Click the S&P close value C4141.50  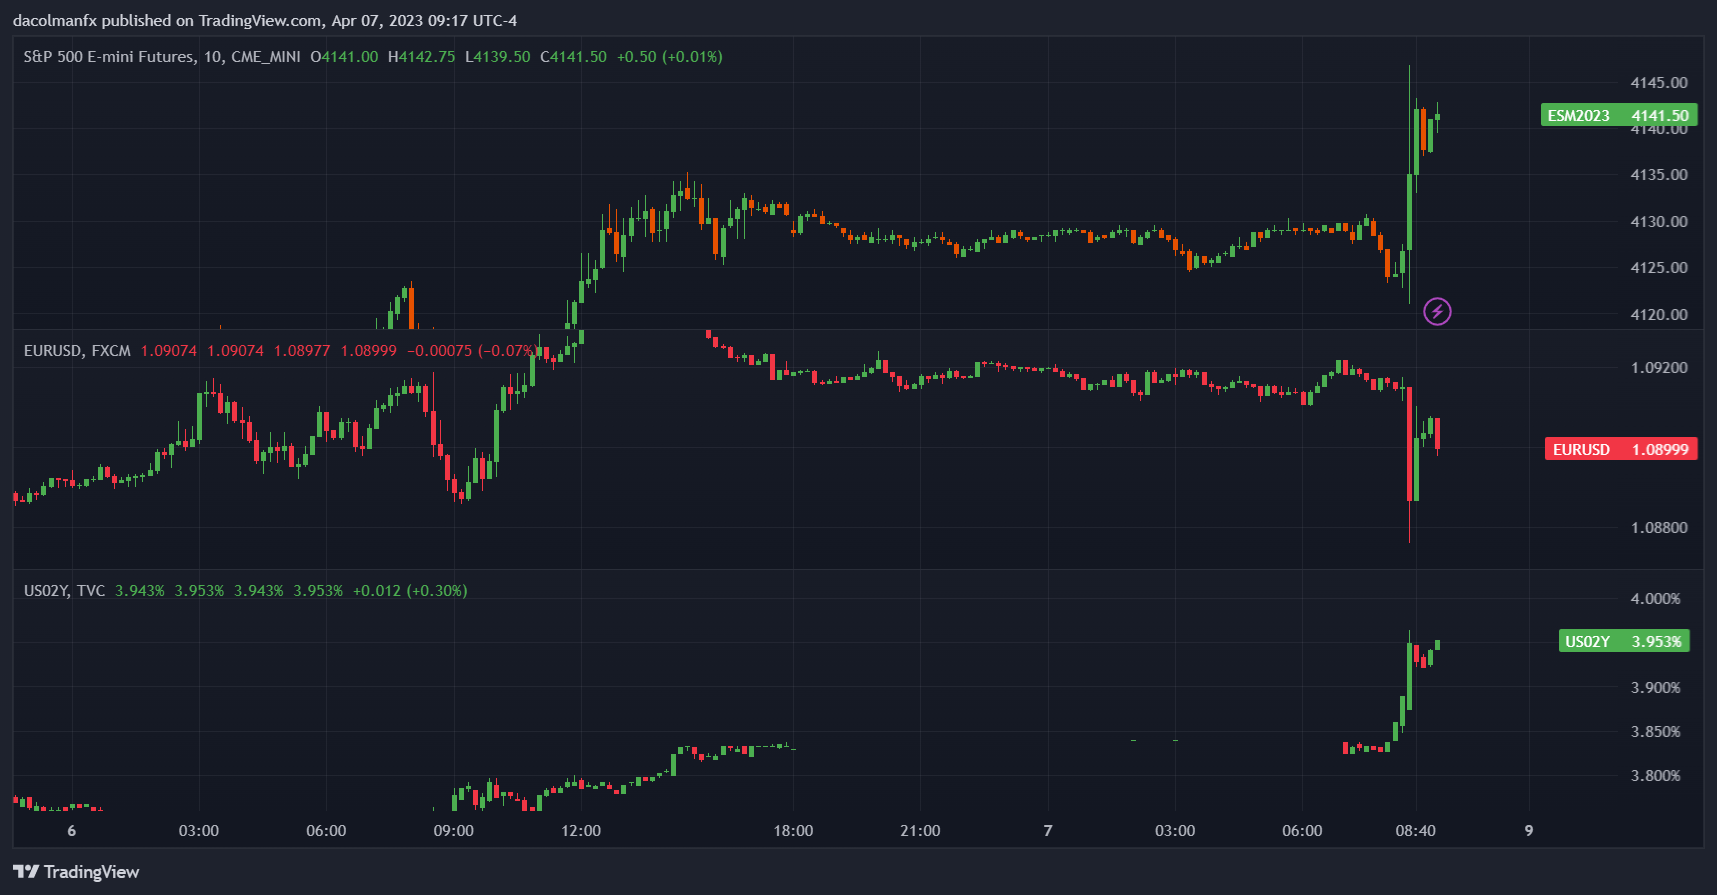pos(573,57)
